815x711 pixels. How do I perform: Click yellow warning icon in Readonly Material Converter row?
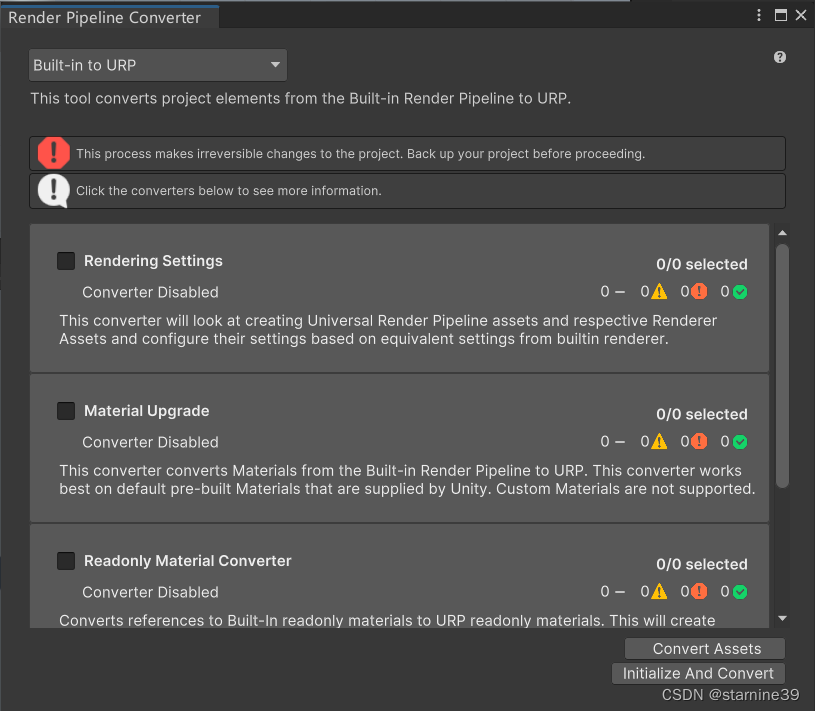pos(659,591)
